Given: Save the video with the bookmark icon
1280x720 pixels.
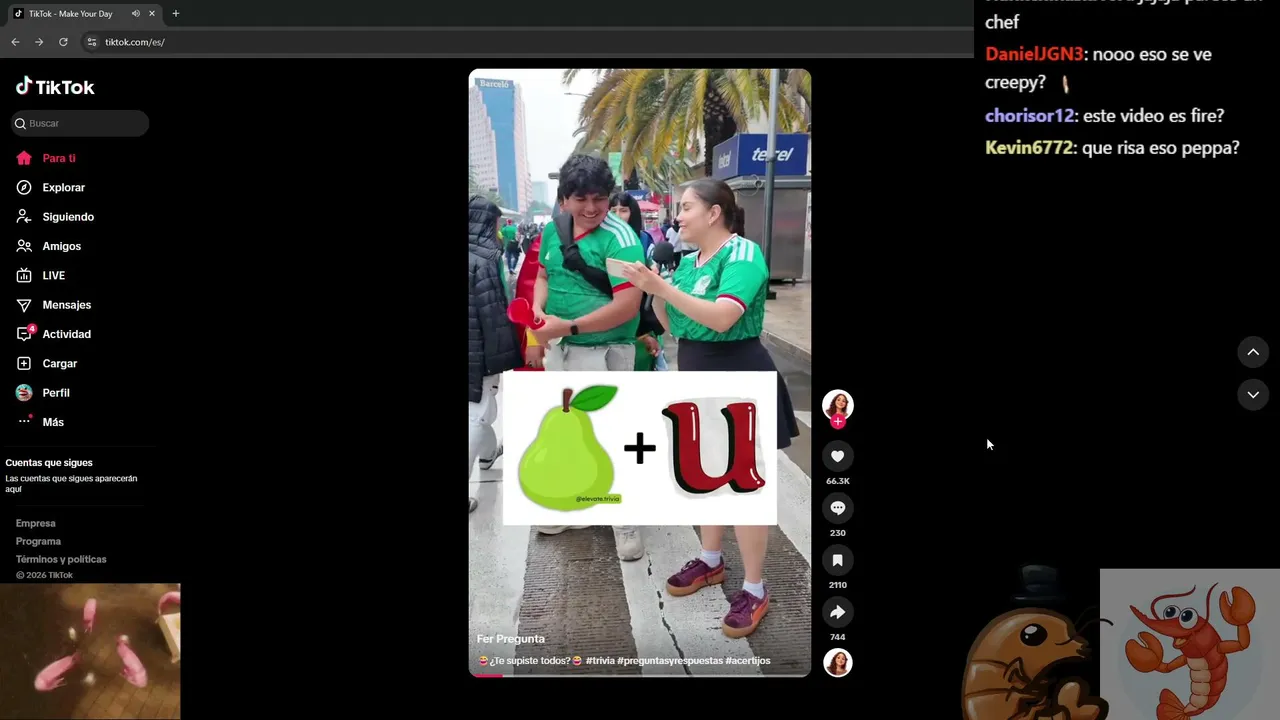Looking at the screenshot, I should coord(838,560).
